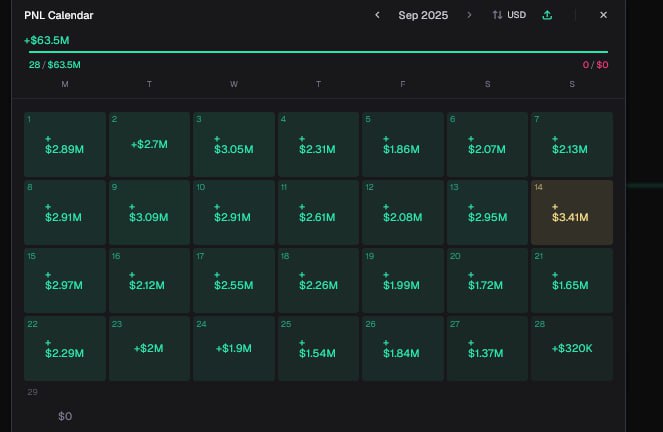The height and width of the screenshot is (432, 663).
Task: Toggle the USD currency switch
Action: point(509,15)
